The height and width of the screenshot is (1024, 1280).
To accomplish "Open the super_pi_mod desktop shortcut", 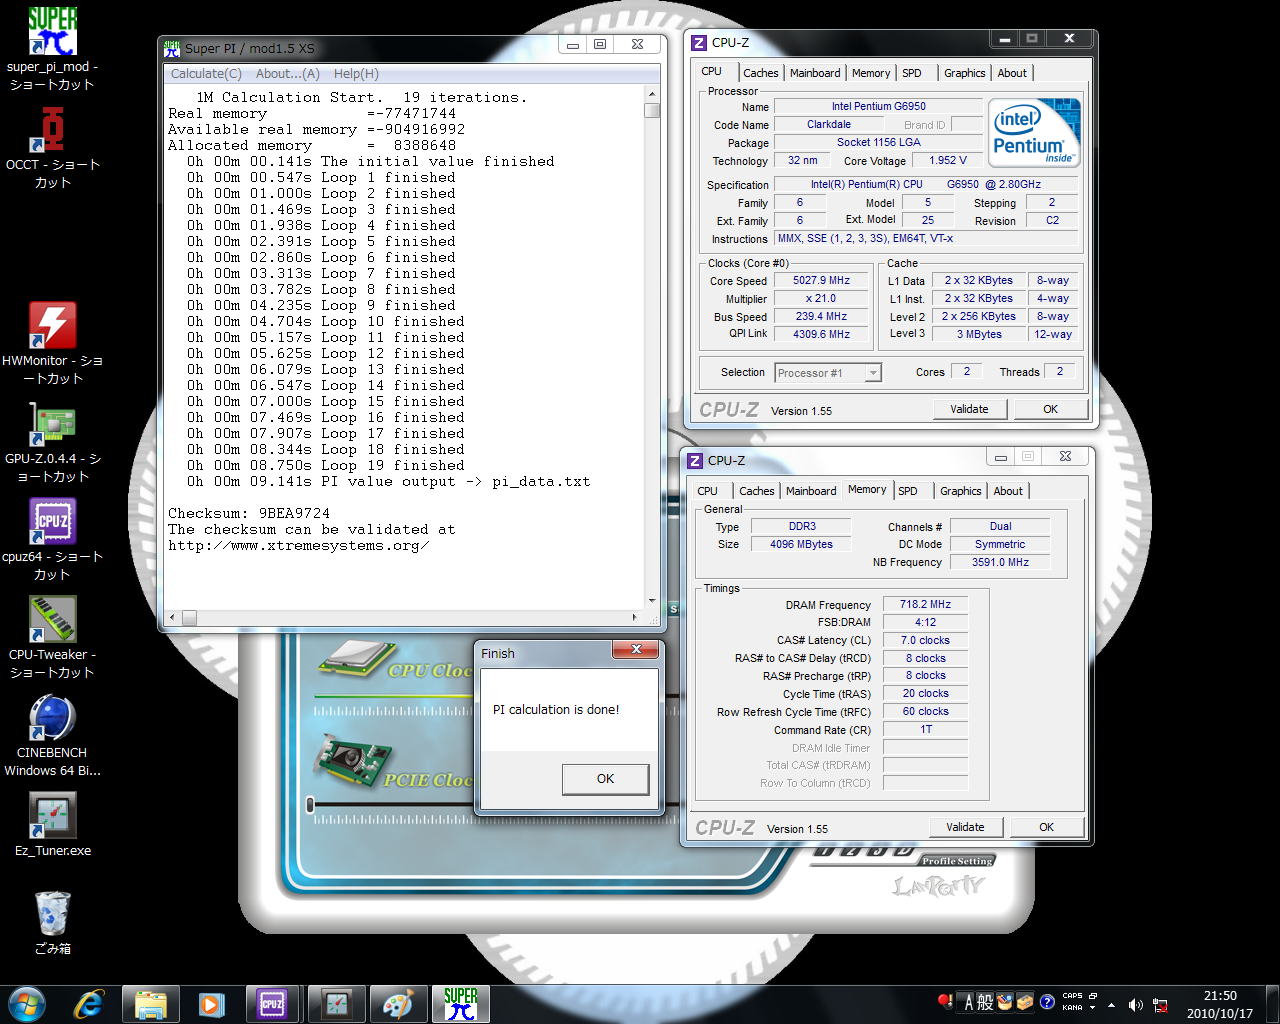I will (52, 48).
